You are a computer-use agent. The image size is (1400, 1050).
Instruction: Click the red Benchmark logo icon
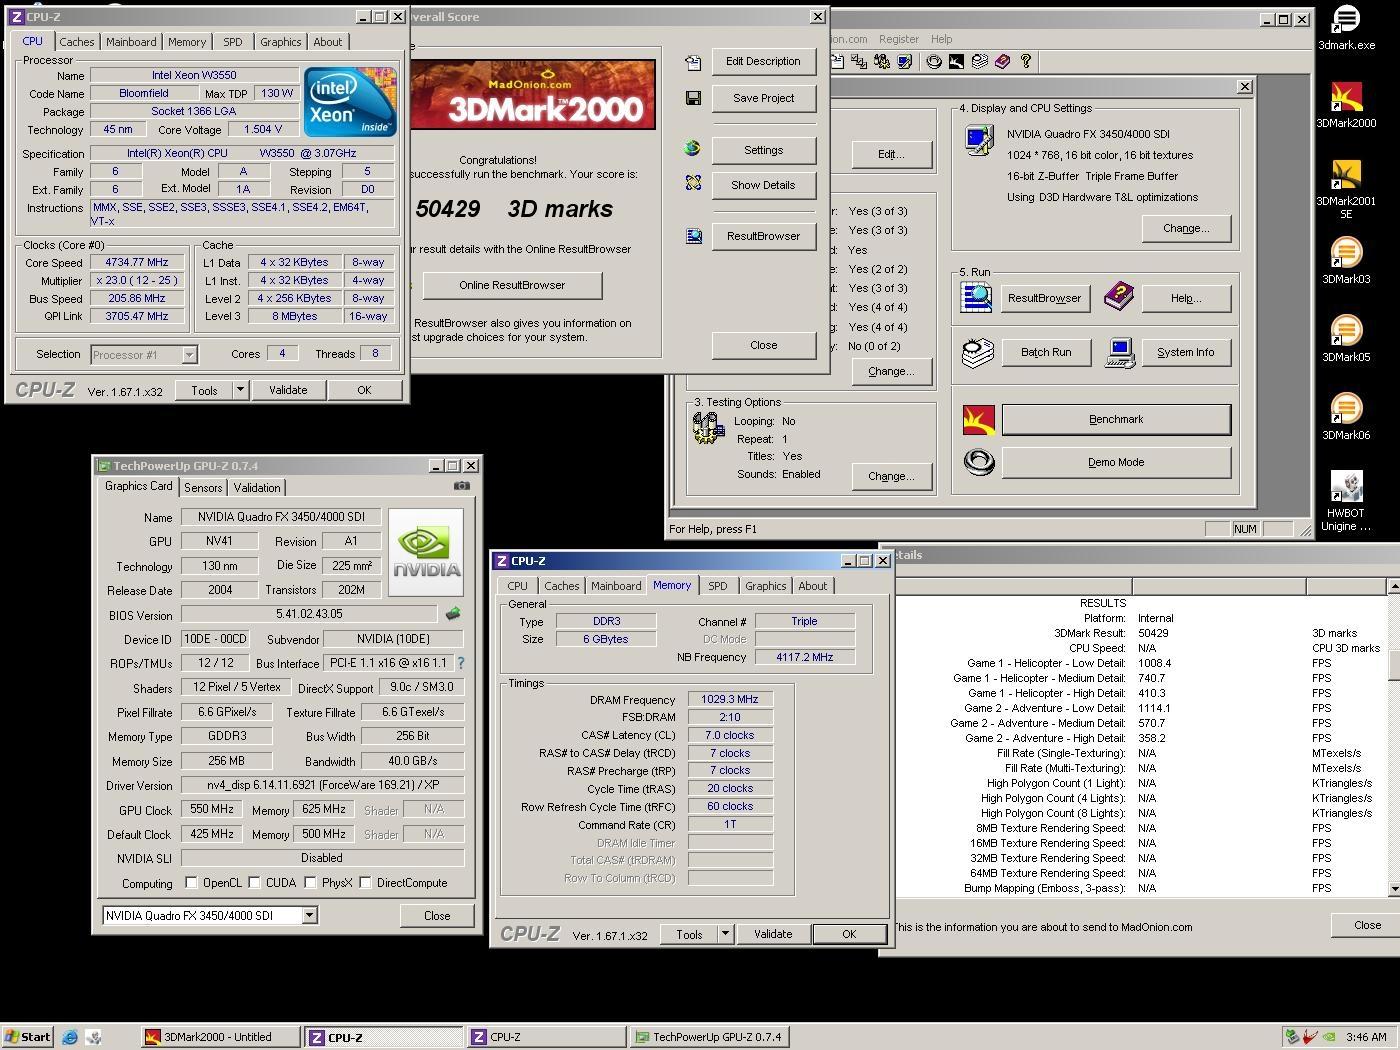coord(978,419)
